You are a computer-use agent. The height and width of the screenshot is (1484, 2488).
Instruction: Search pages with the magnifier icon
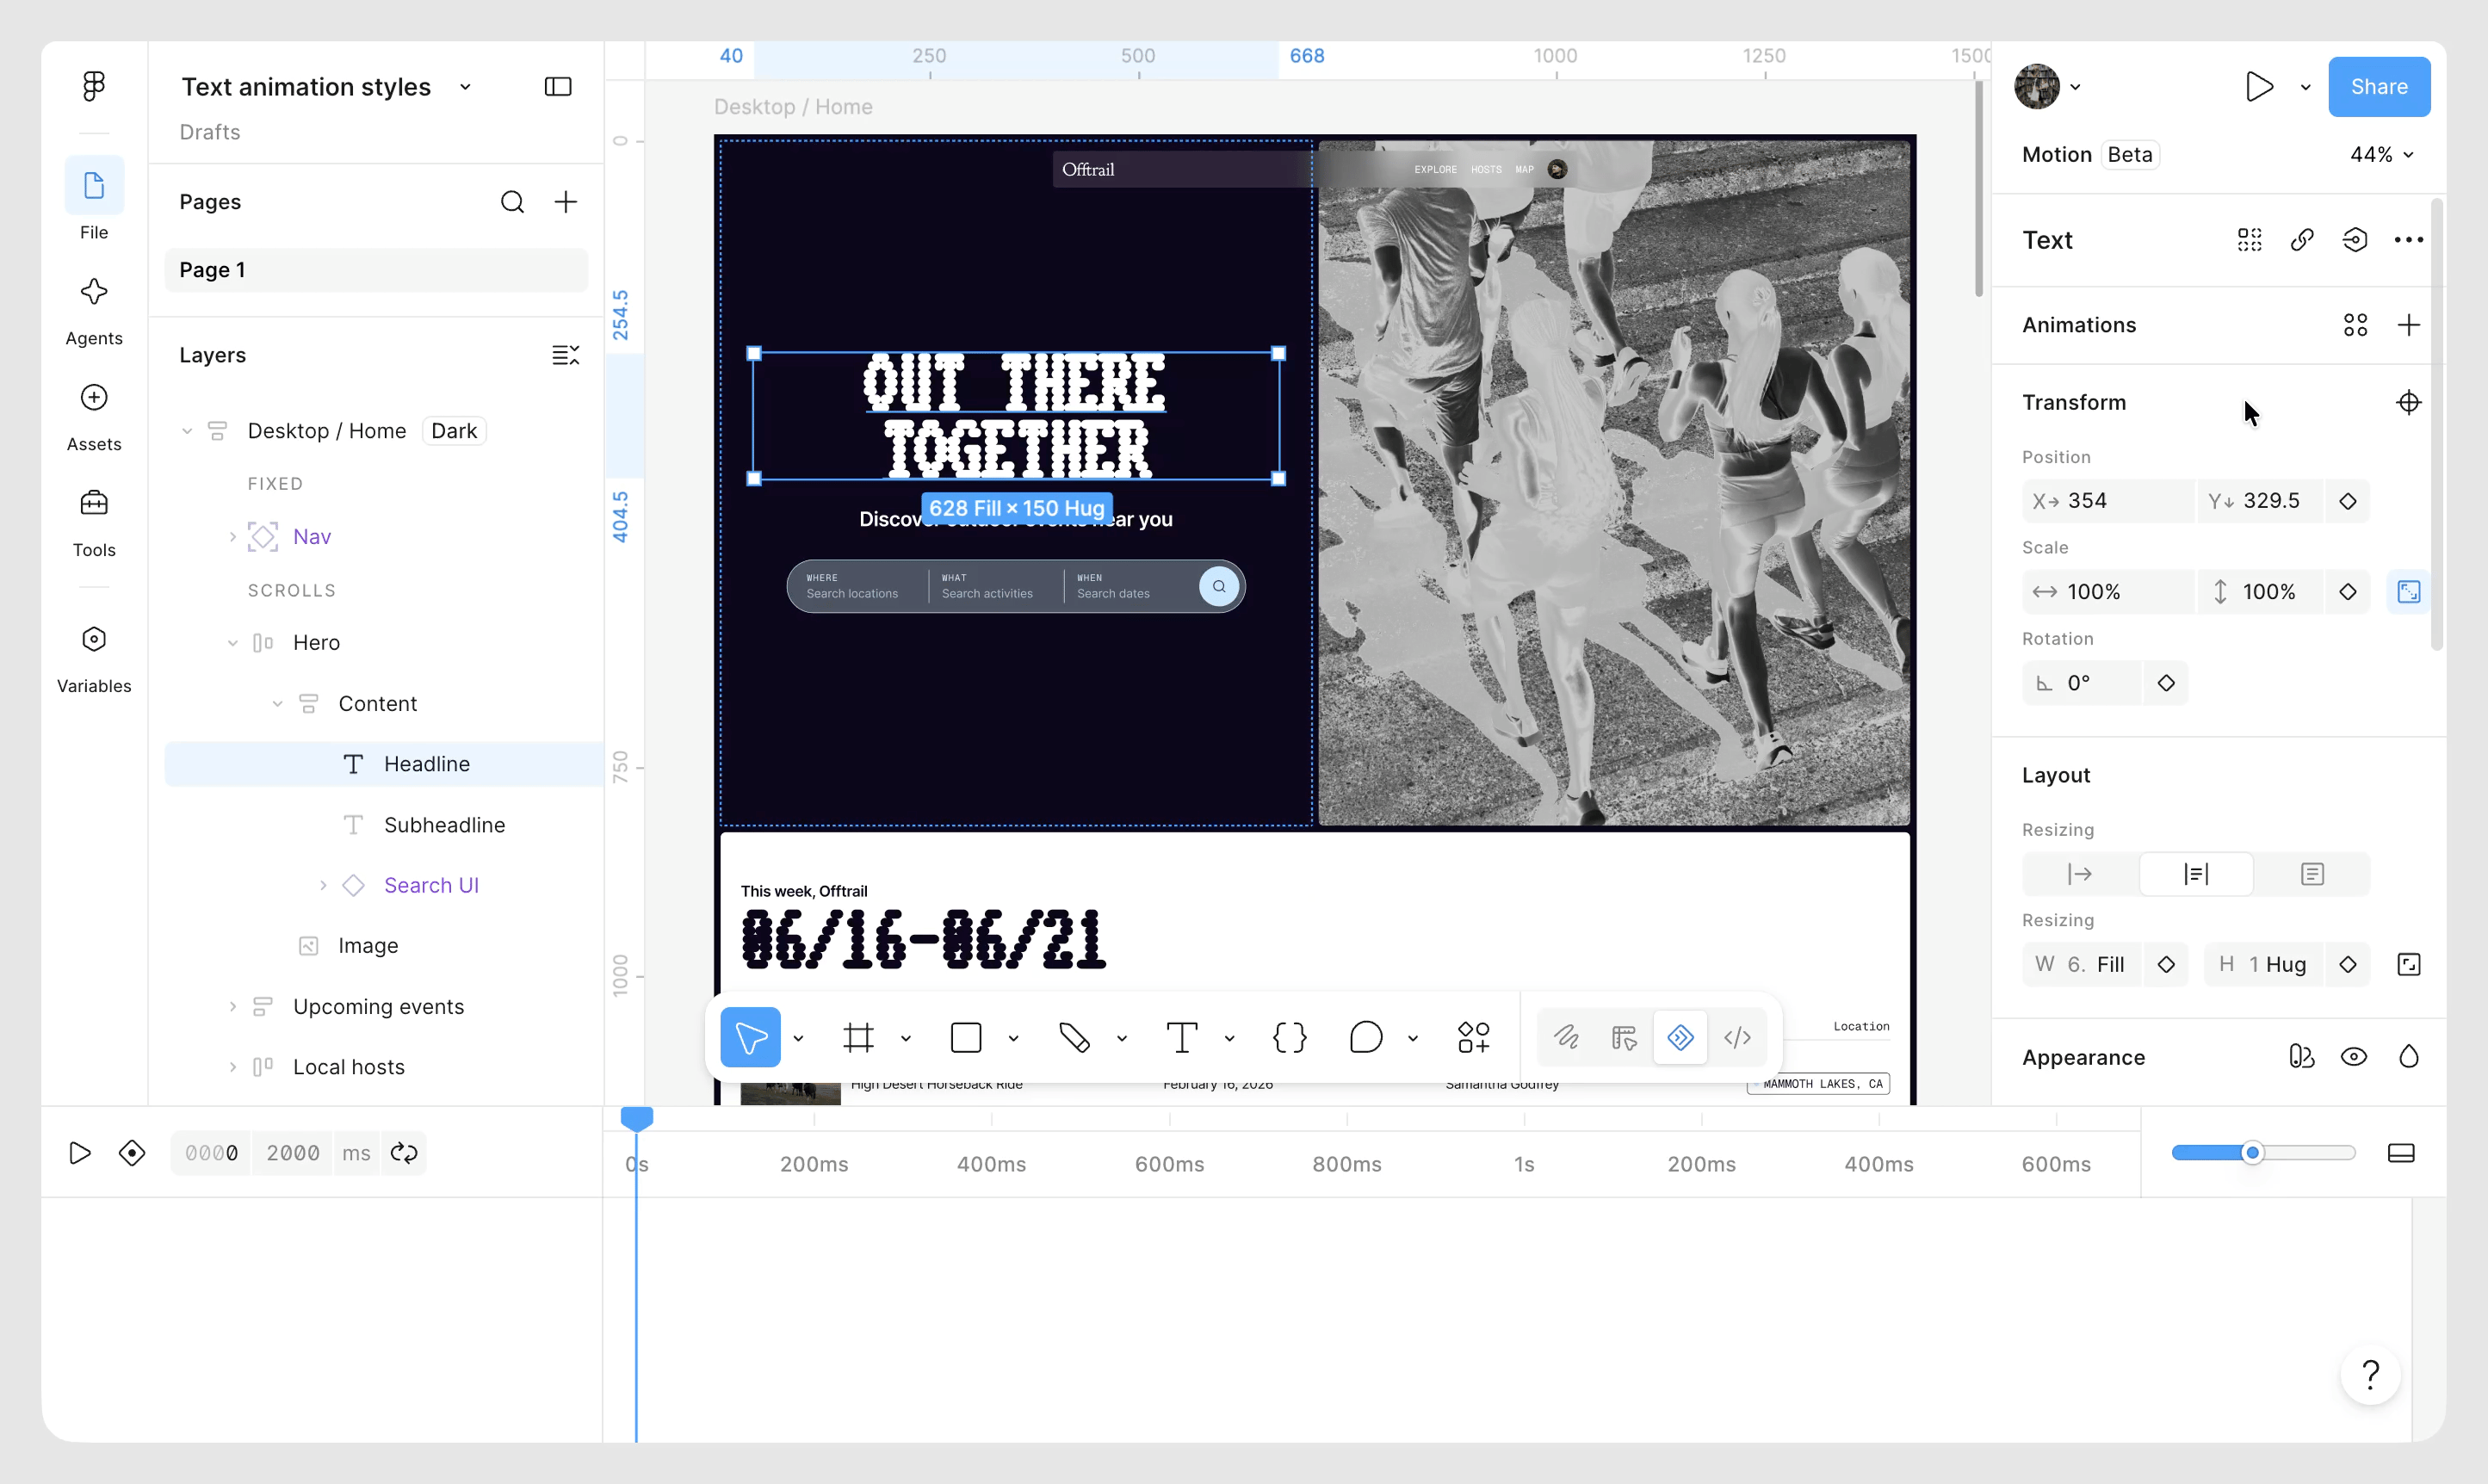pyautogui.click(x=512, y=202)
